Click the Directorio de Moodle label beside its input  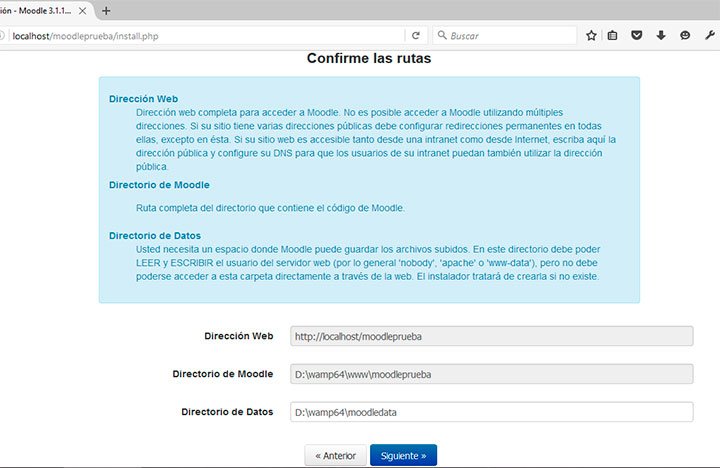click(x=222, y=373)
